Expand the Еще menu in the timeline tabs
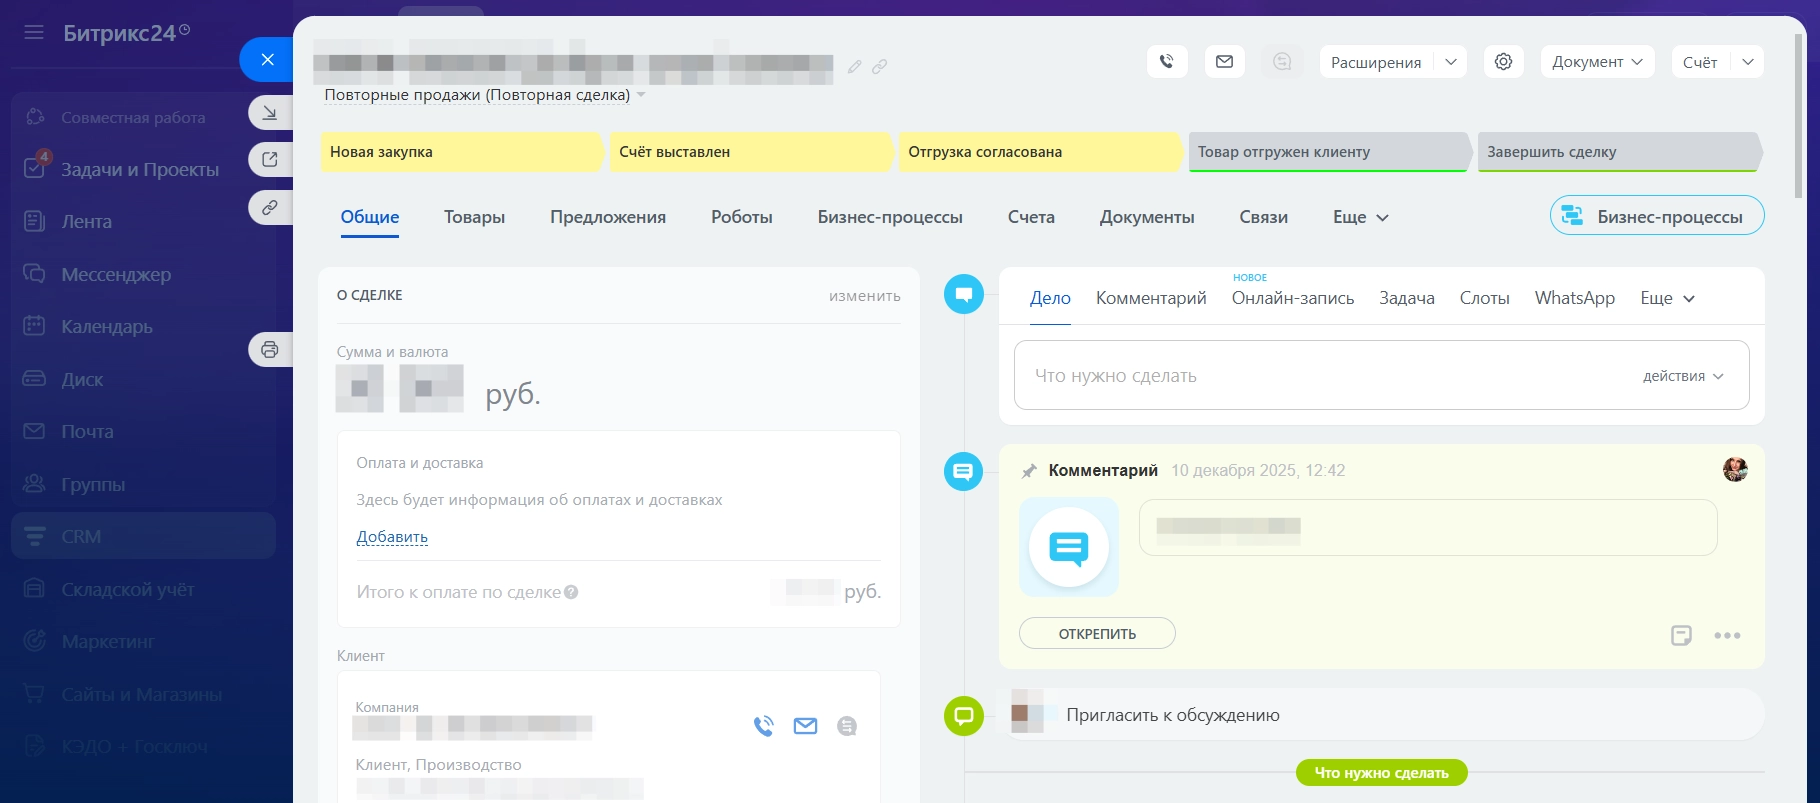 click(x=1668, y=298)
